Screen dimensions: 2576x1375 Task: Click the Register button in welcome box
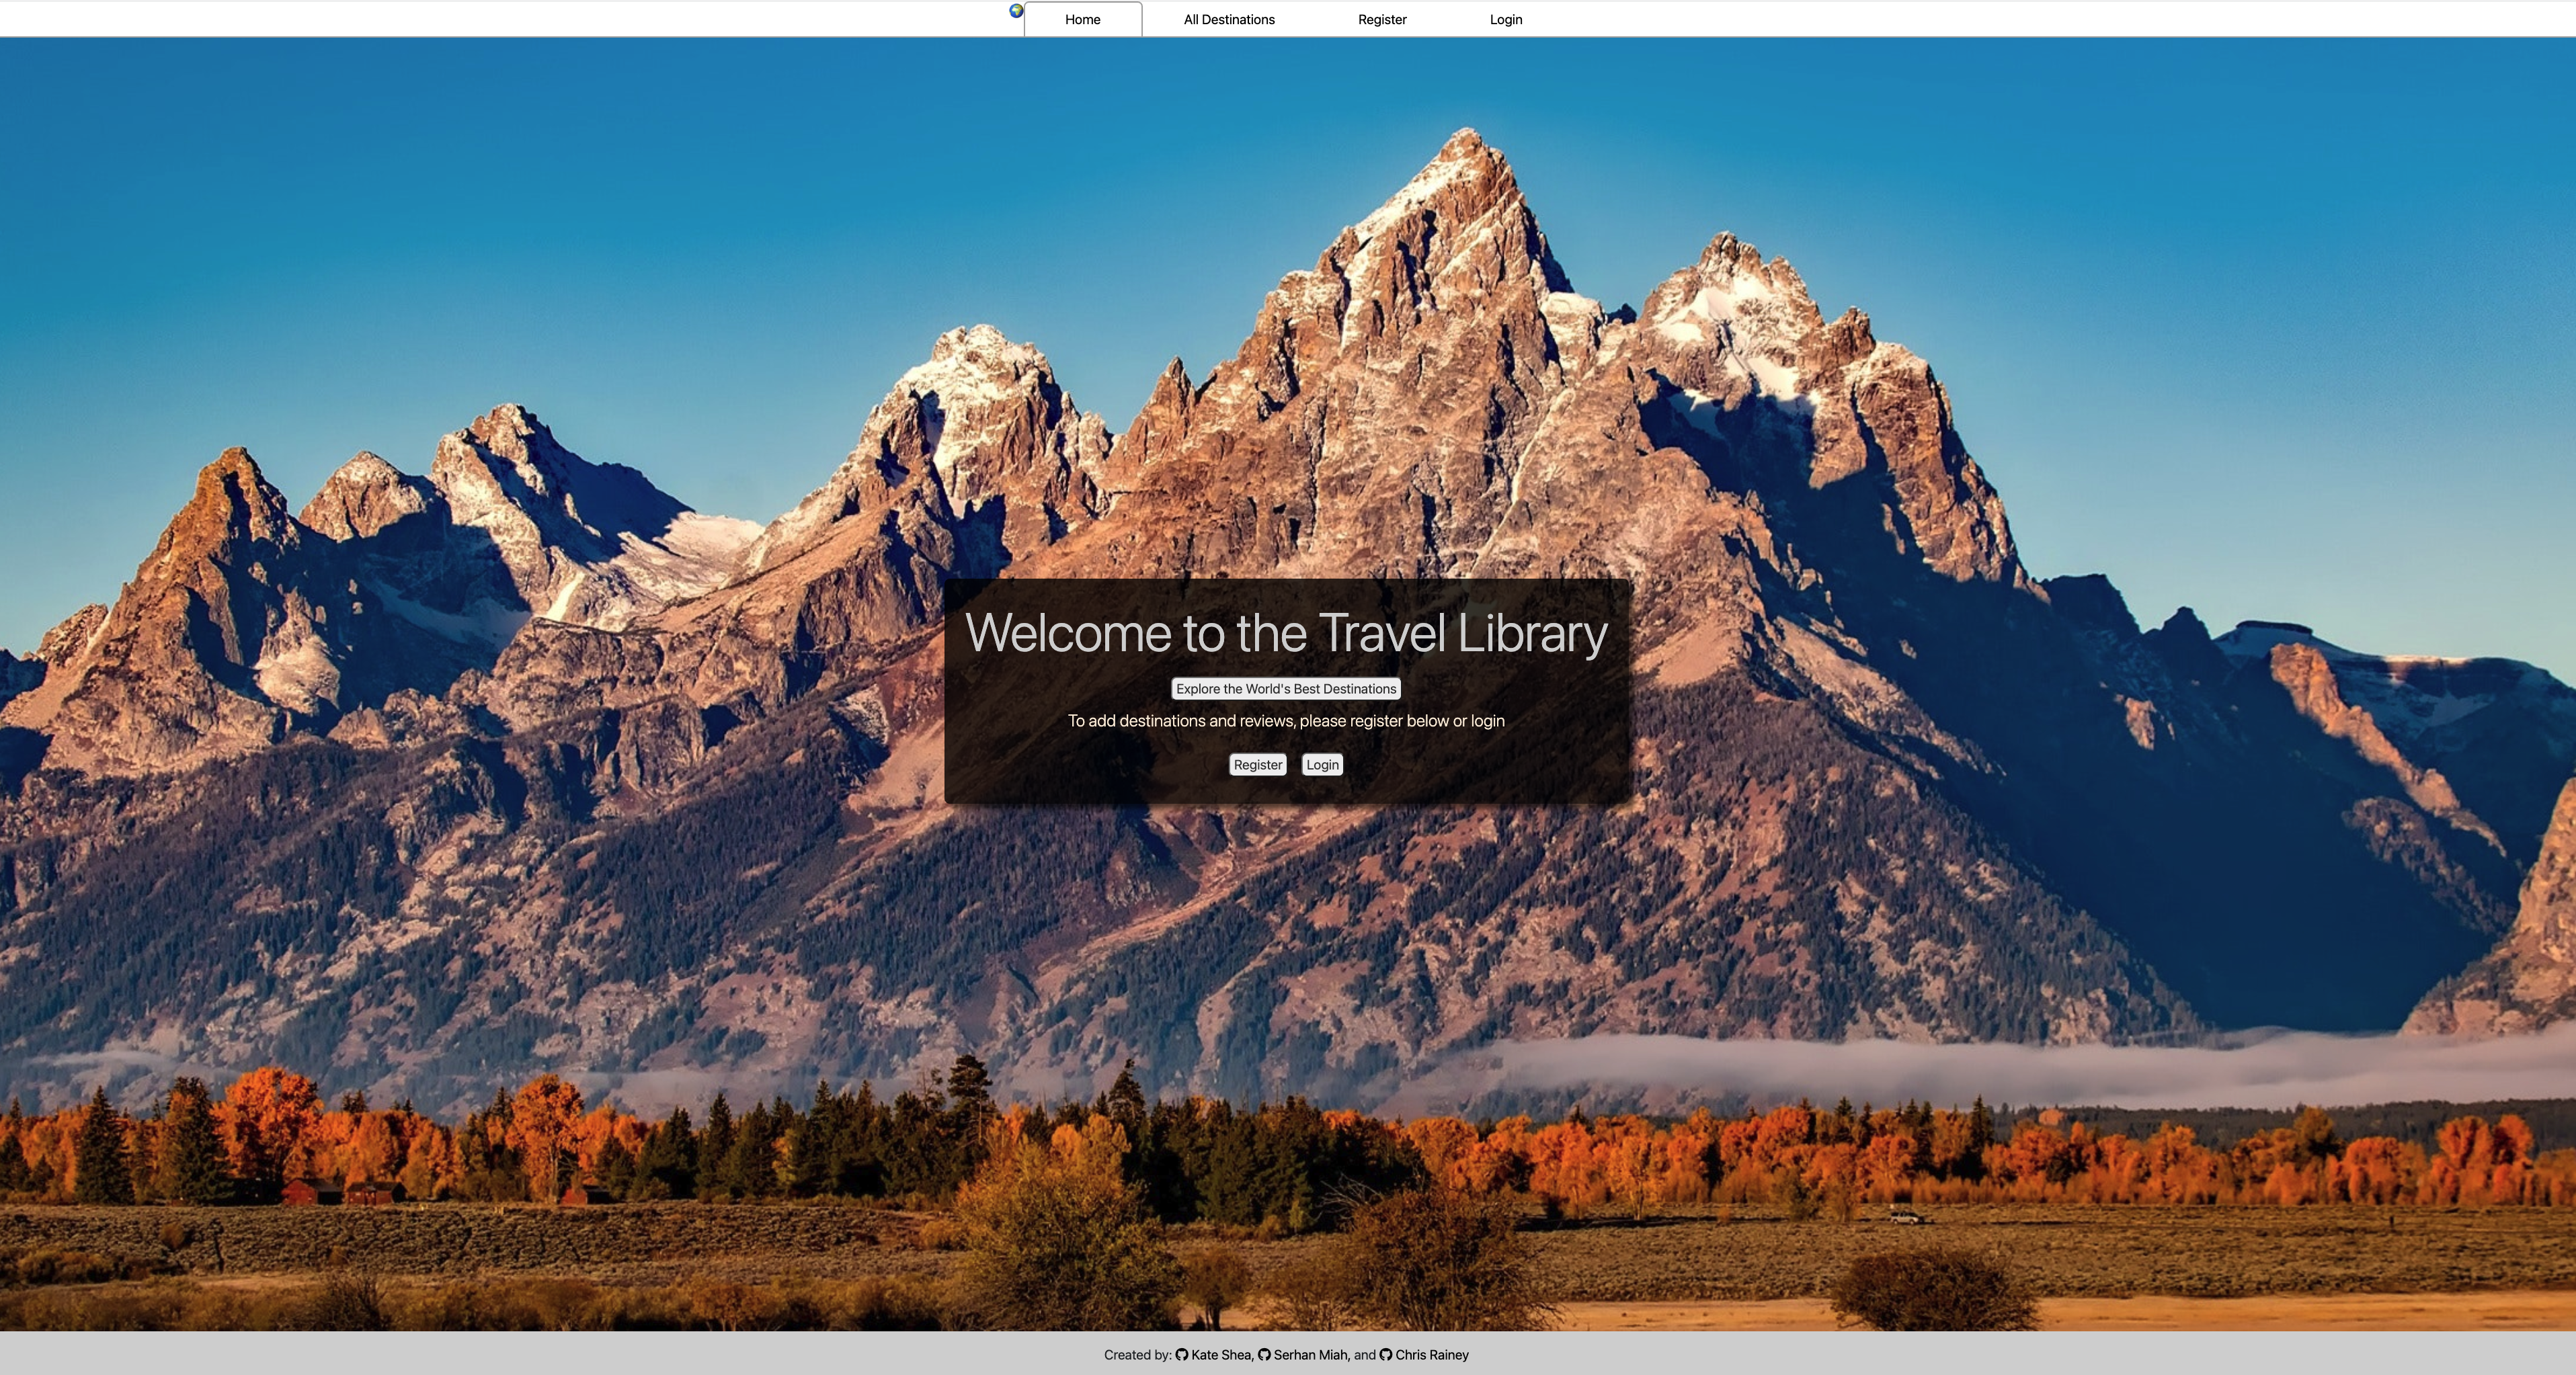pyautogui.click(x=1258, y=765)
